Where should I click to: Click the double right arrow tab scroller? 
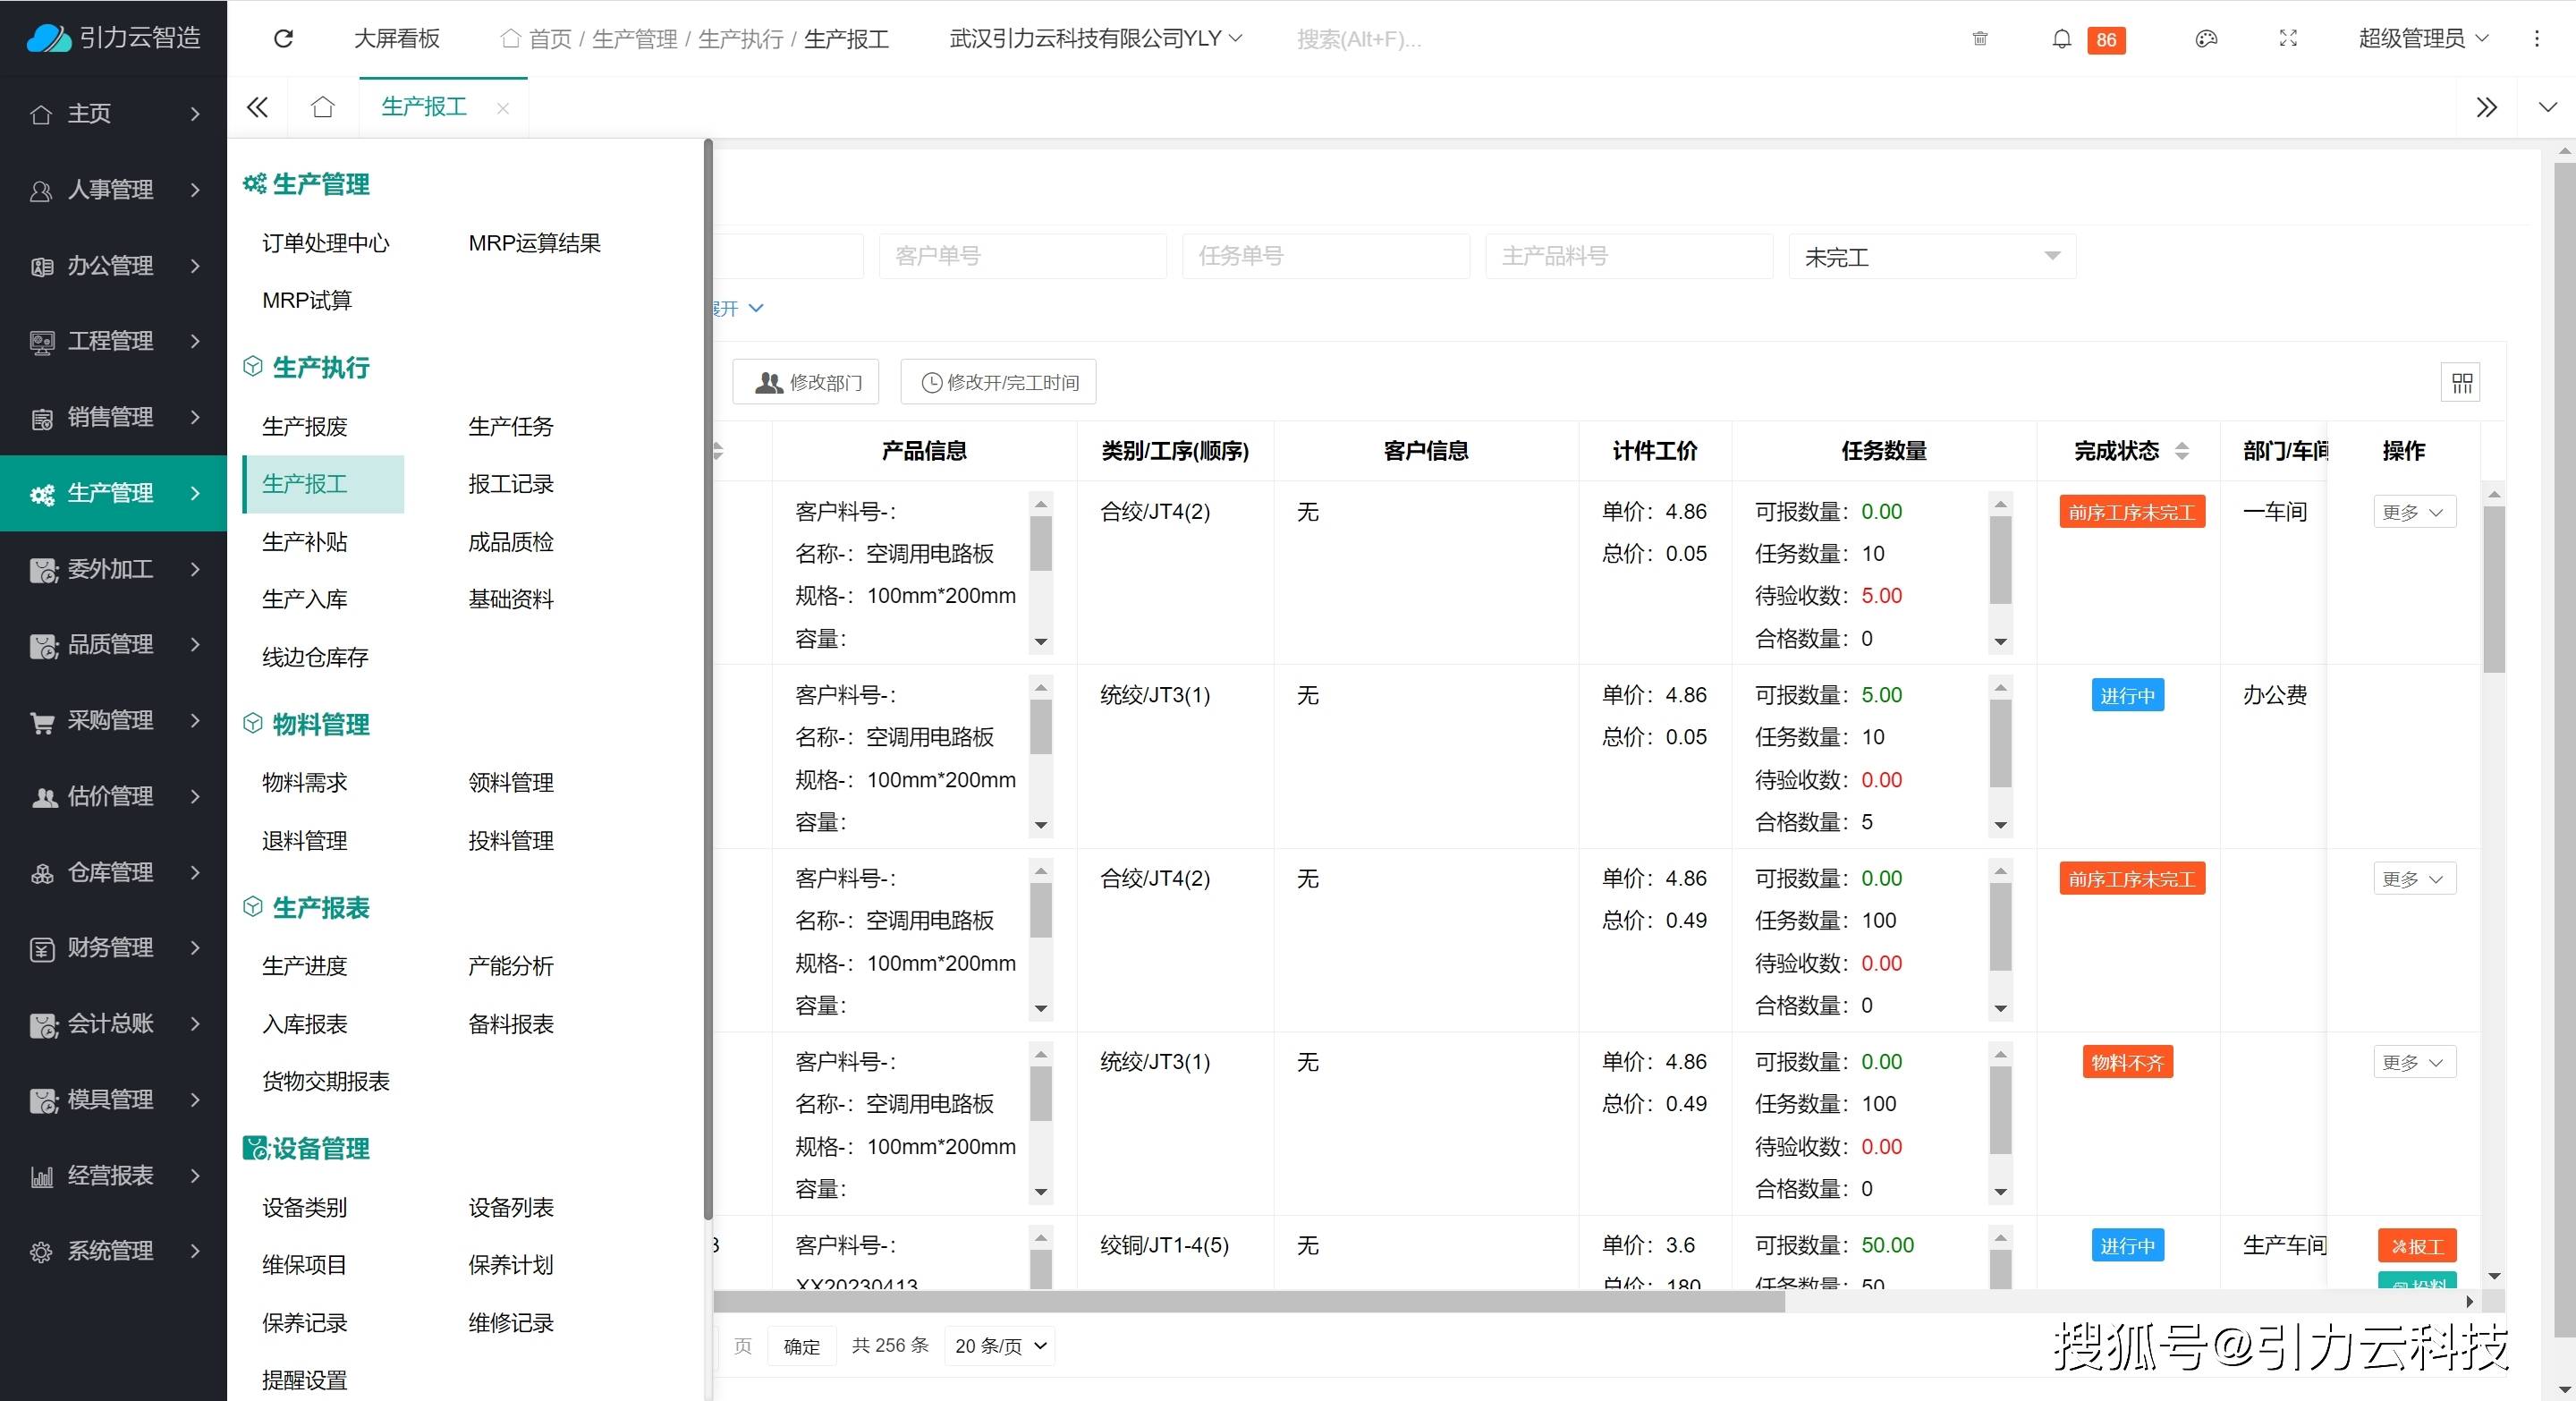2486,107
